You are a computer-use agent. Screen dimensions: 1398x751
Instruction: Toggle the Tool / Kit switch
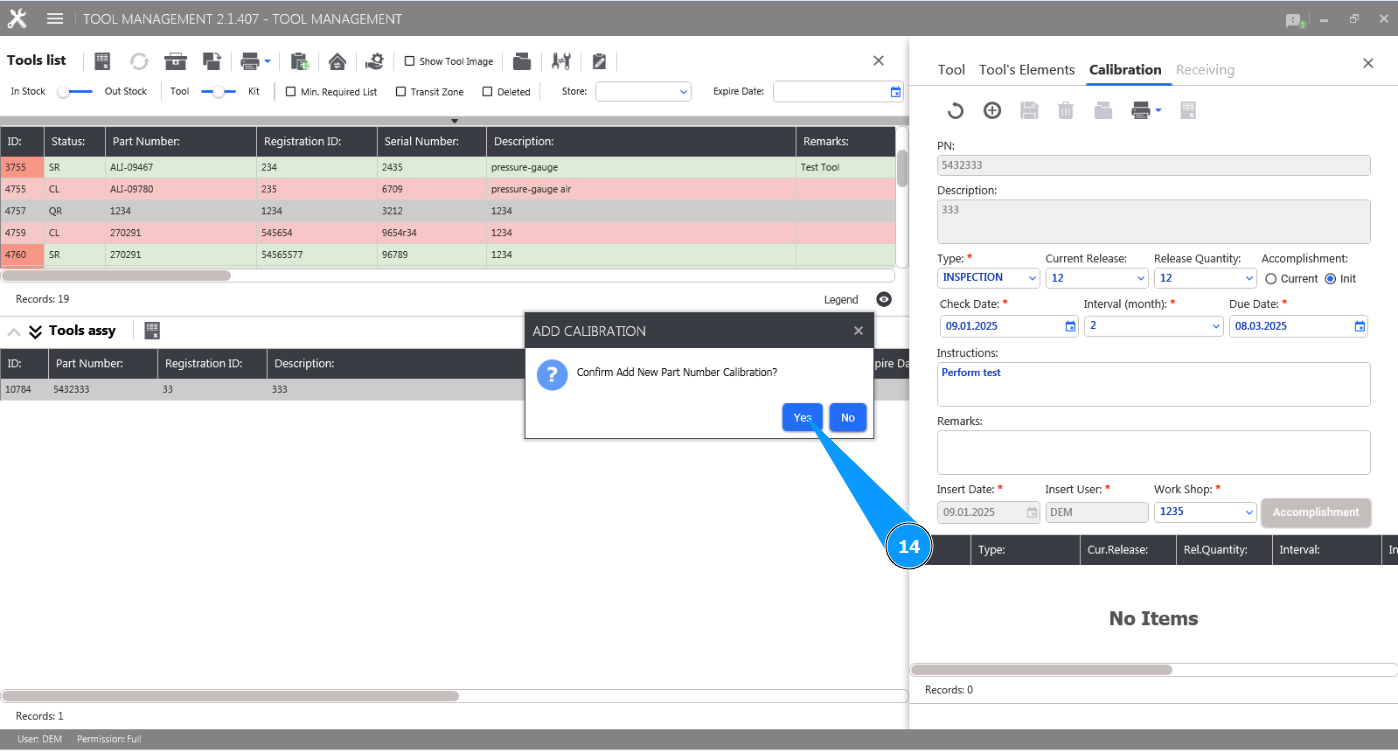[219, 91]
